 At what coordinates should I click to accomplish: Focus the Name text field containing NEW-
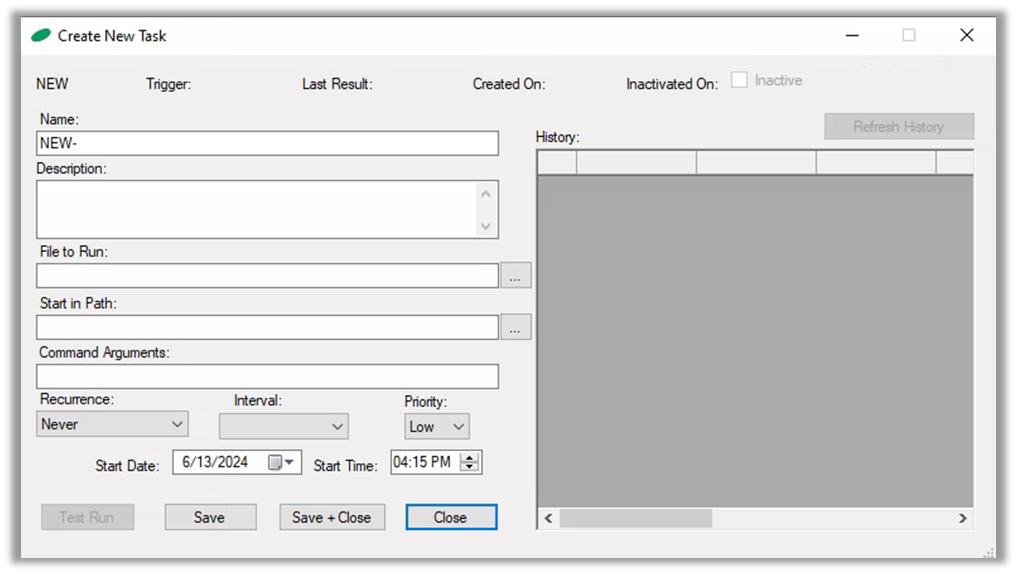[267, 144]
